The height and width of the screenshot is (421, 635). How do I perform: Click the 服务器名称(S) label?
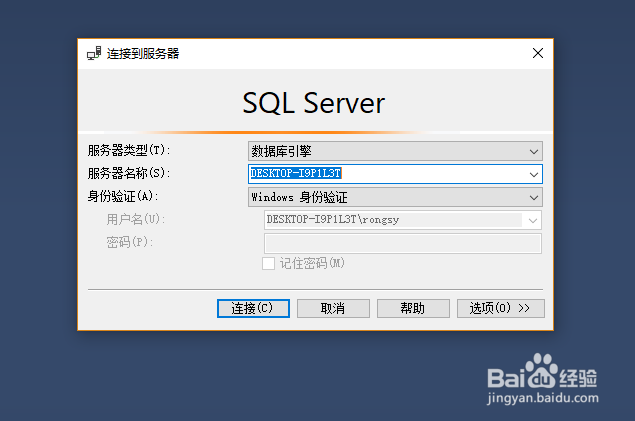[x=129, y=174]
